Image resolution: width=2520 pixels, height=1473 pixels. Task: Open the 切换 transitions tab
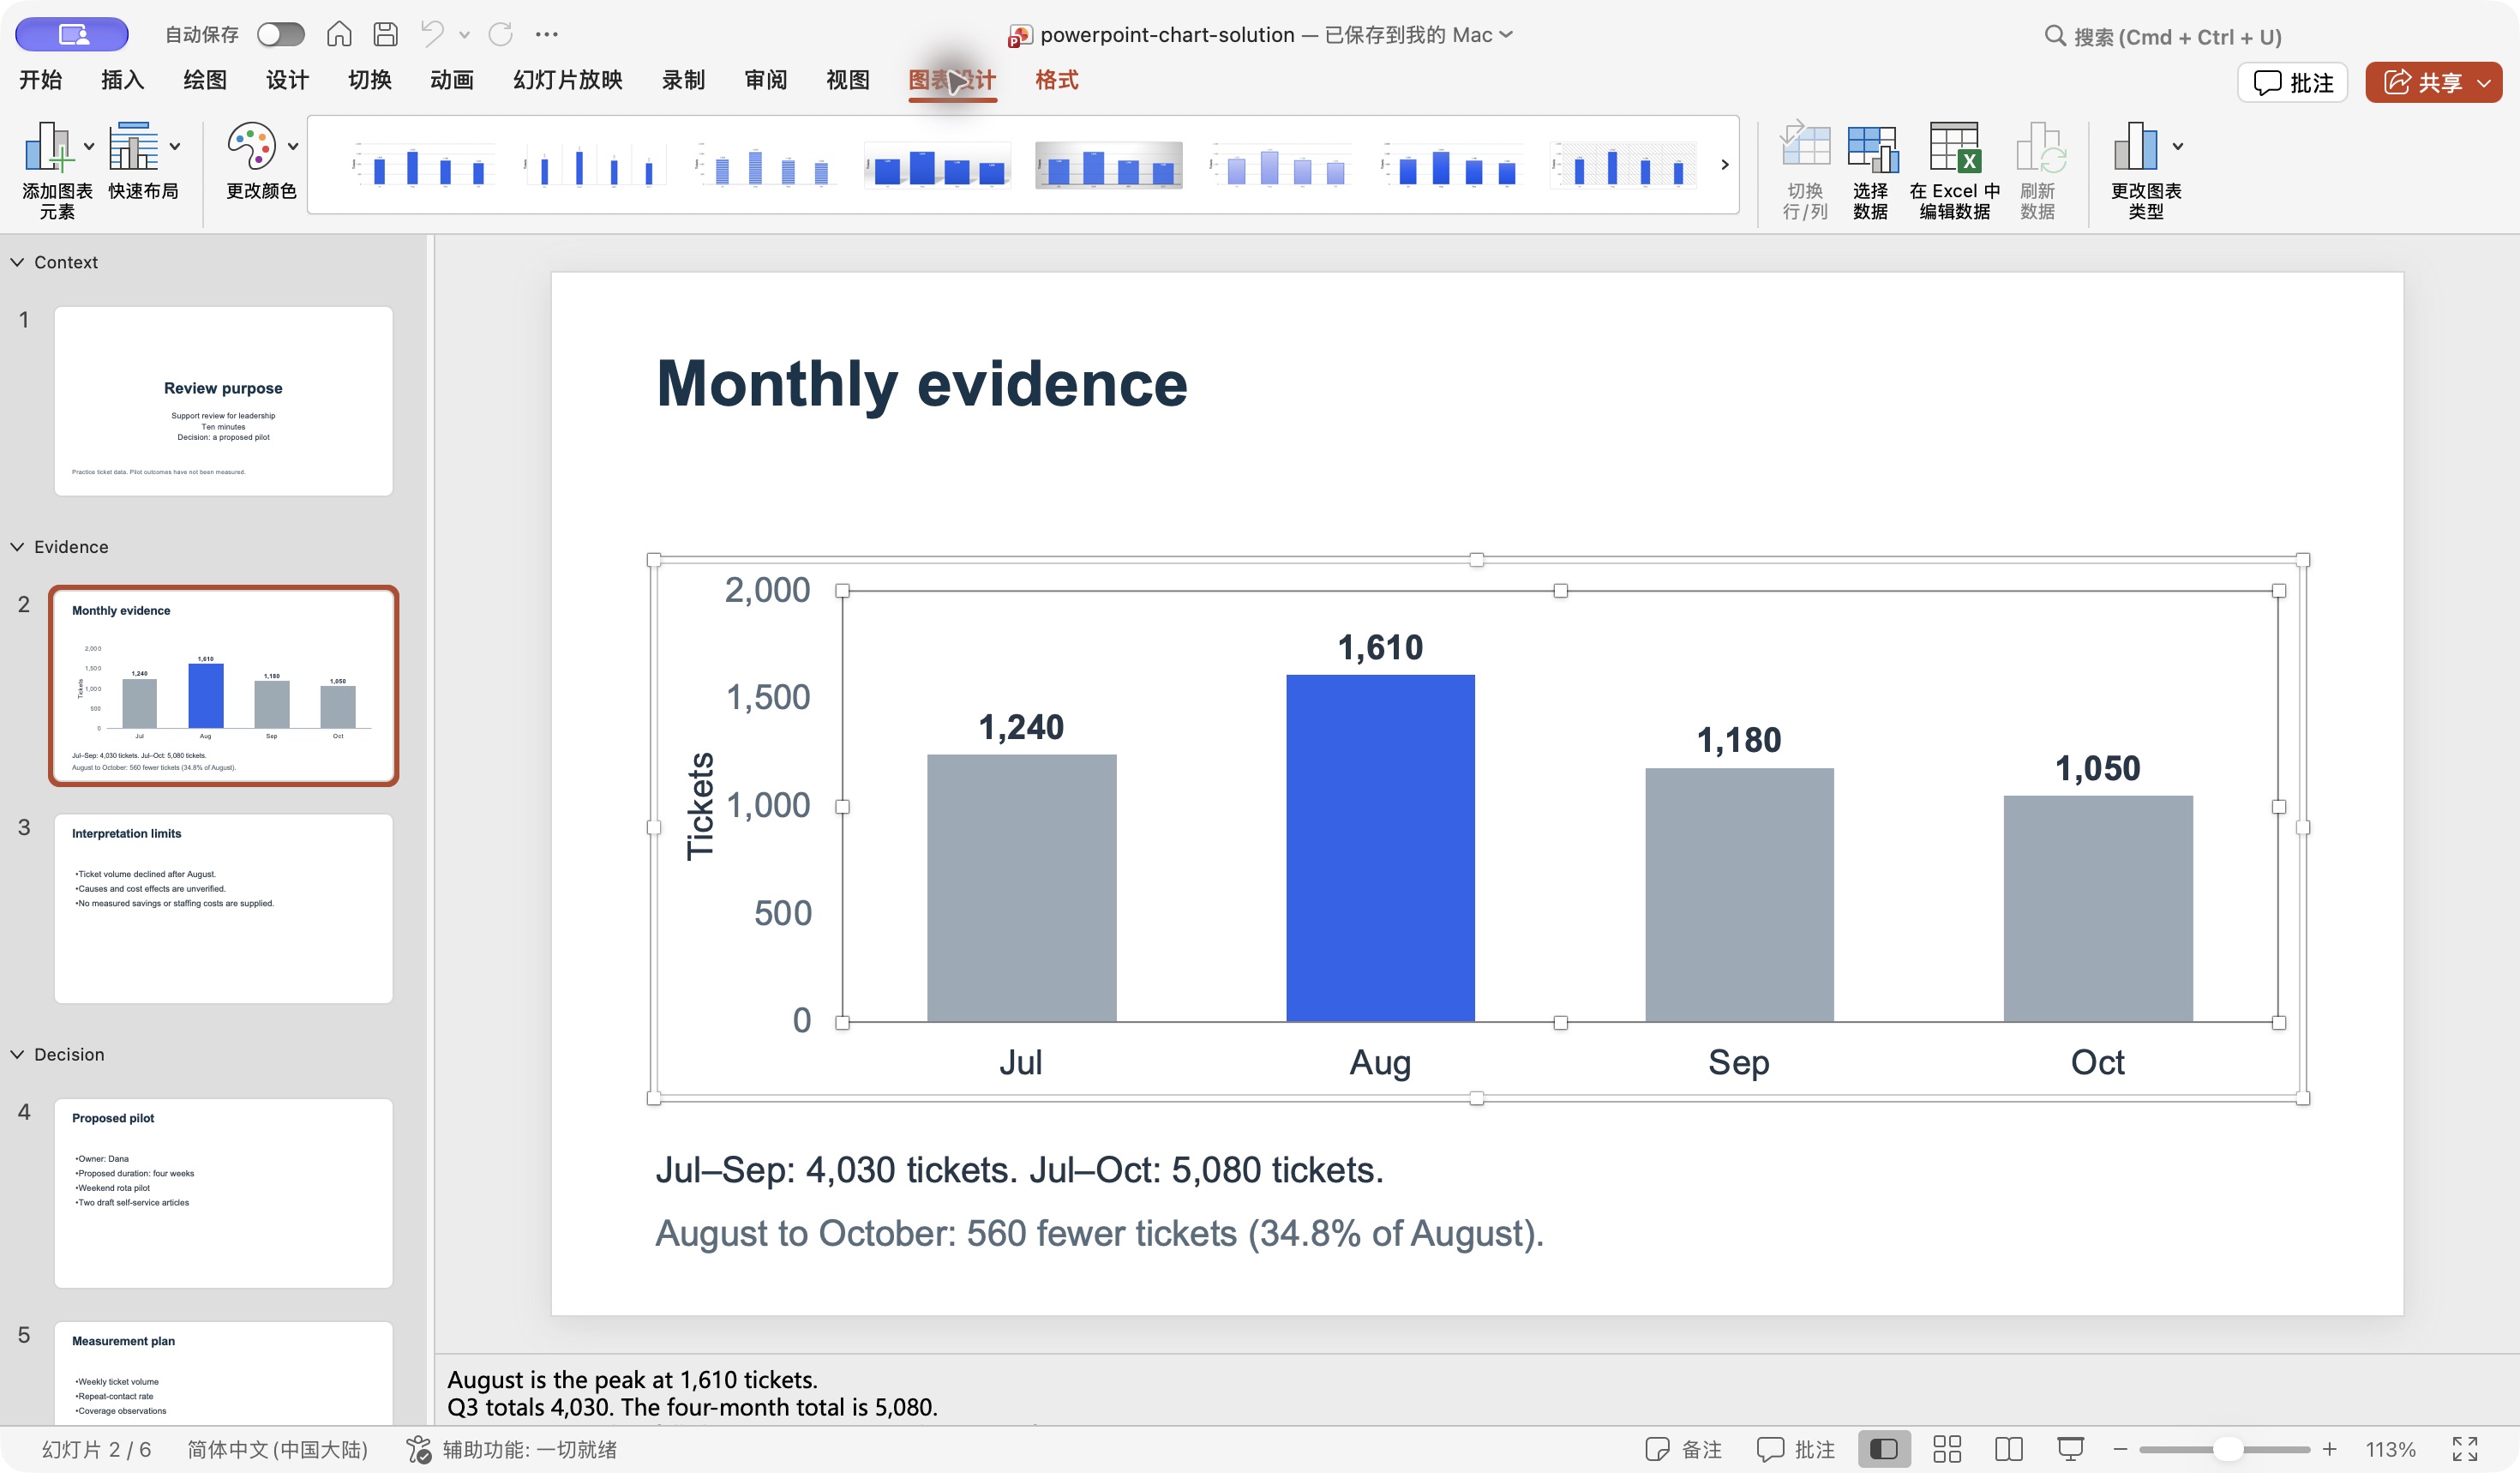click(x=369, y=80)
